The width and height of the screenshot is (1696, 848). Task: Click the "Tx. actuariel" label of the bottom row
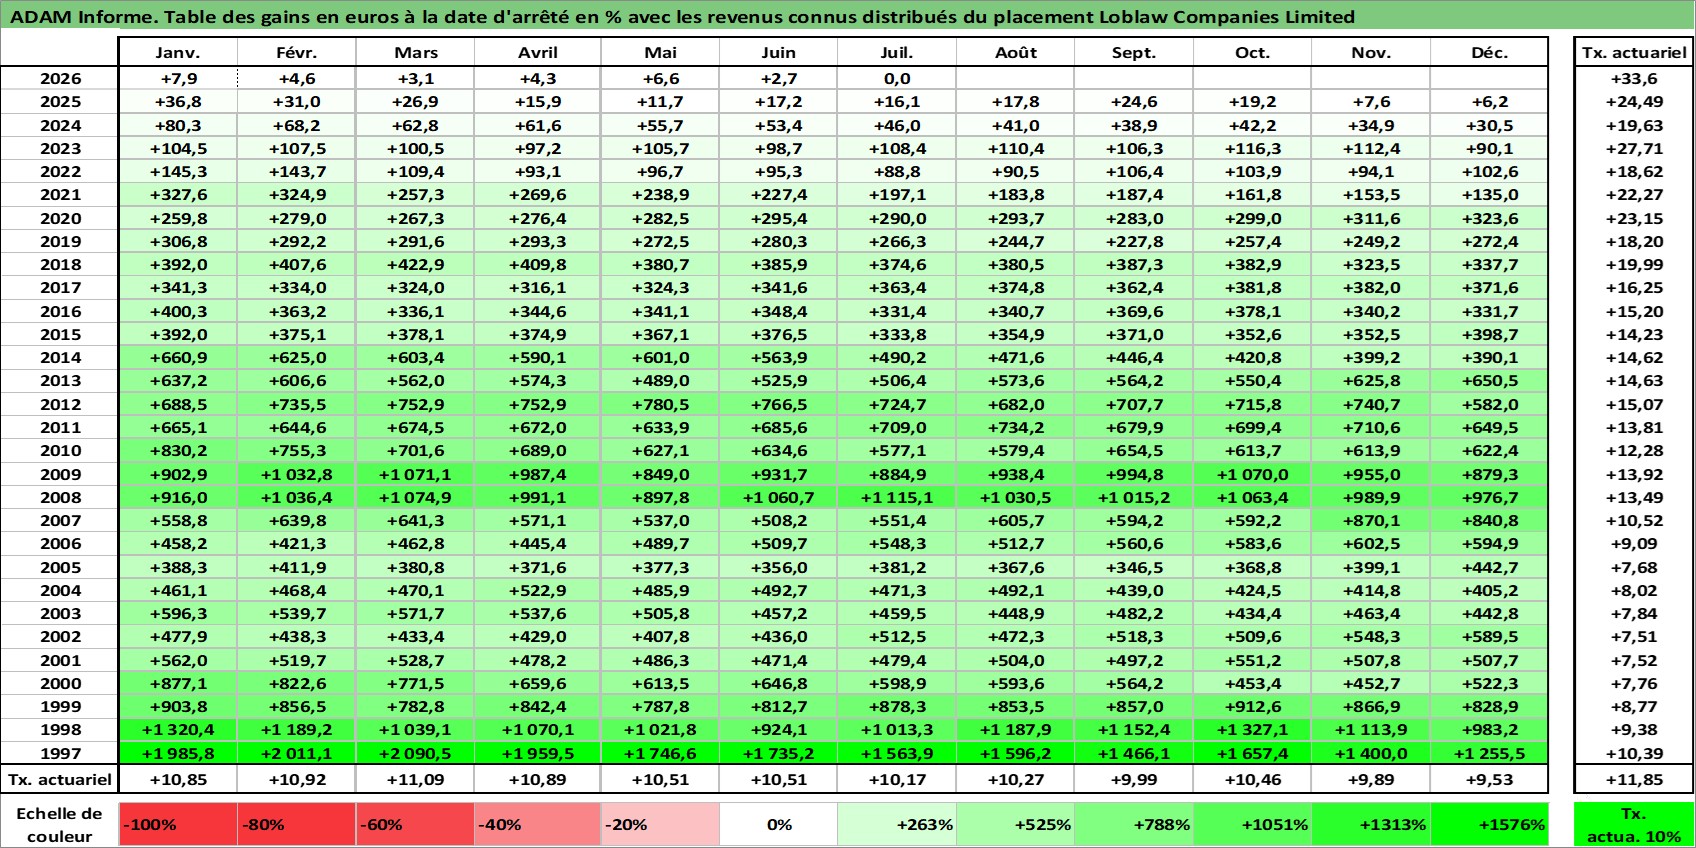[60, 779]
